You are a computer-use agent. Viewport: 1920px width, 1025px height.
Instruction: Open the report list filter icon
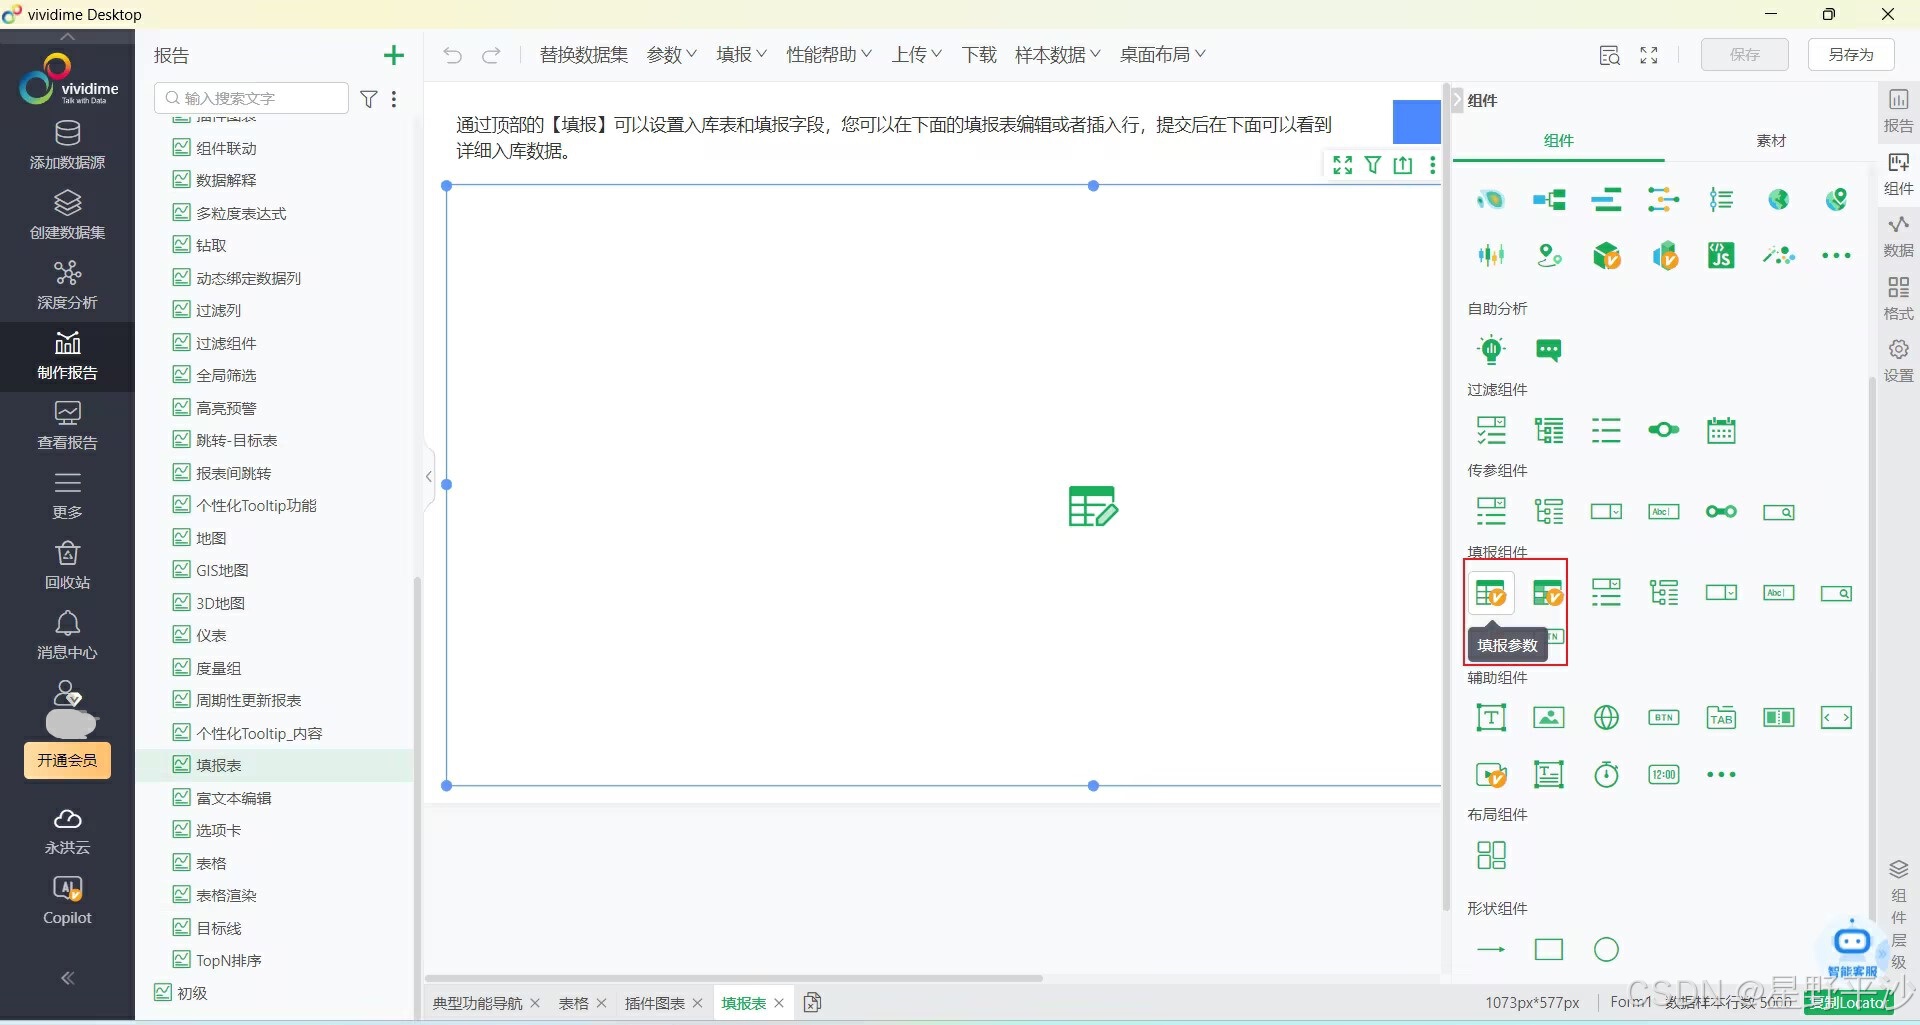369,99
